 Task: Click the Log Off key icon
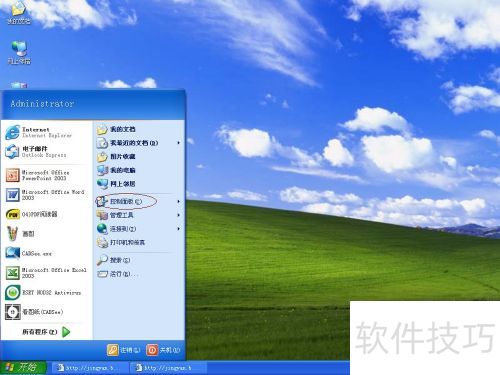tap(113, 350)
